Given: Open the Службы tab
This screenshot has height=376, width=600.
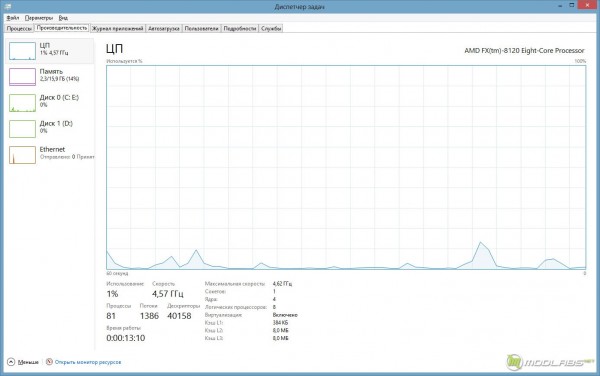Looking at the screenshot, I should point(271,29).
